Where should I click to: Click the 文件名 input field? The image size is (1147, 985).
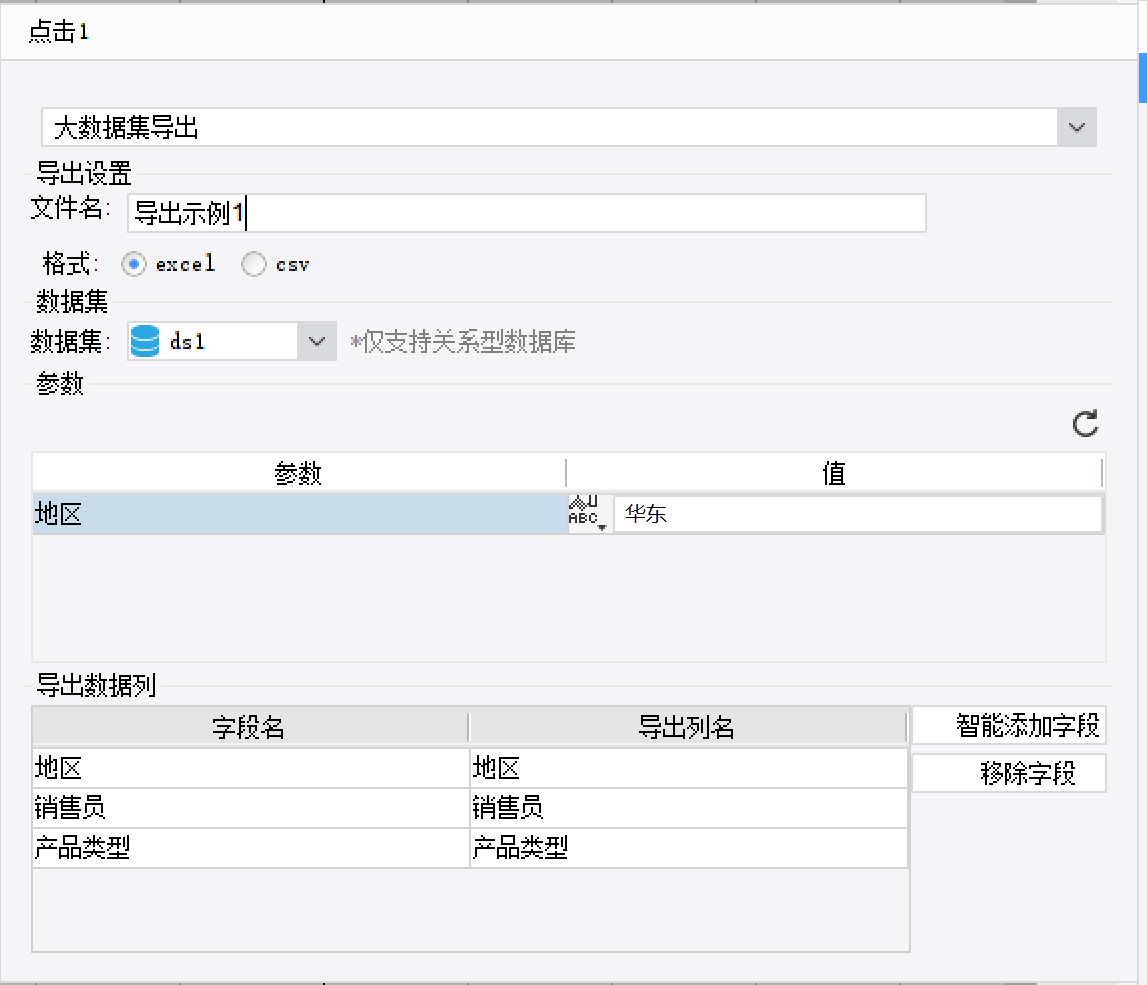527,213
